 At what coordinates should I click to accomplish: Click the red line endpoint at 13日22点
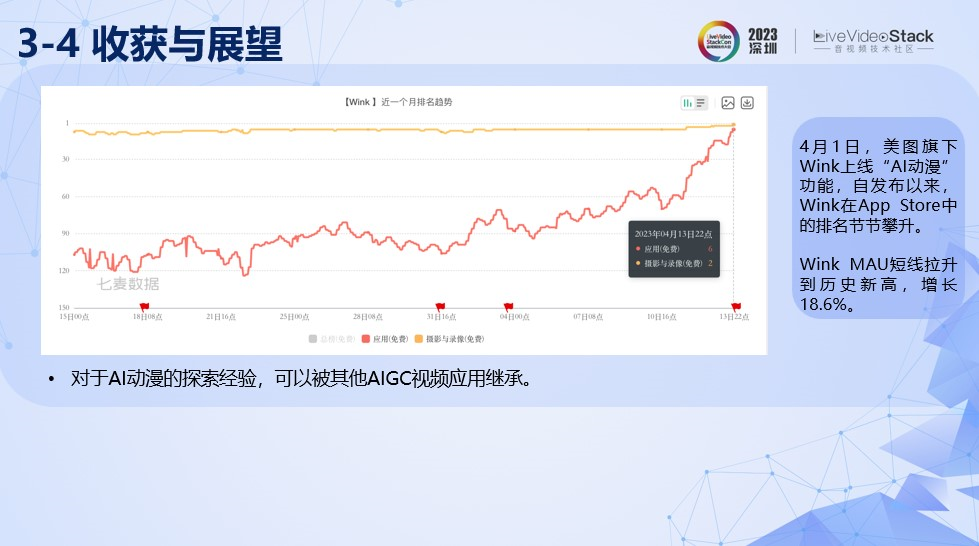pyautogui.click(x=734, y=130)
